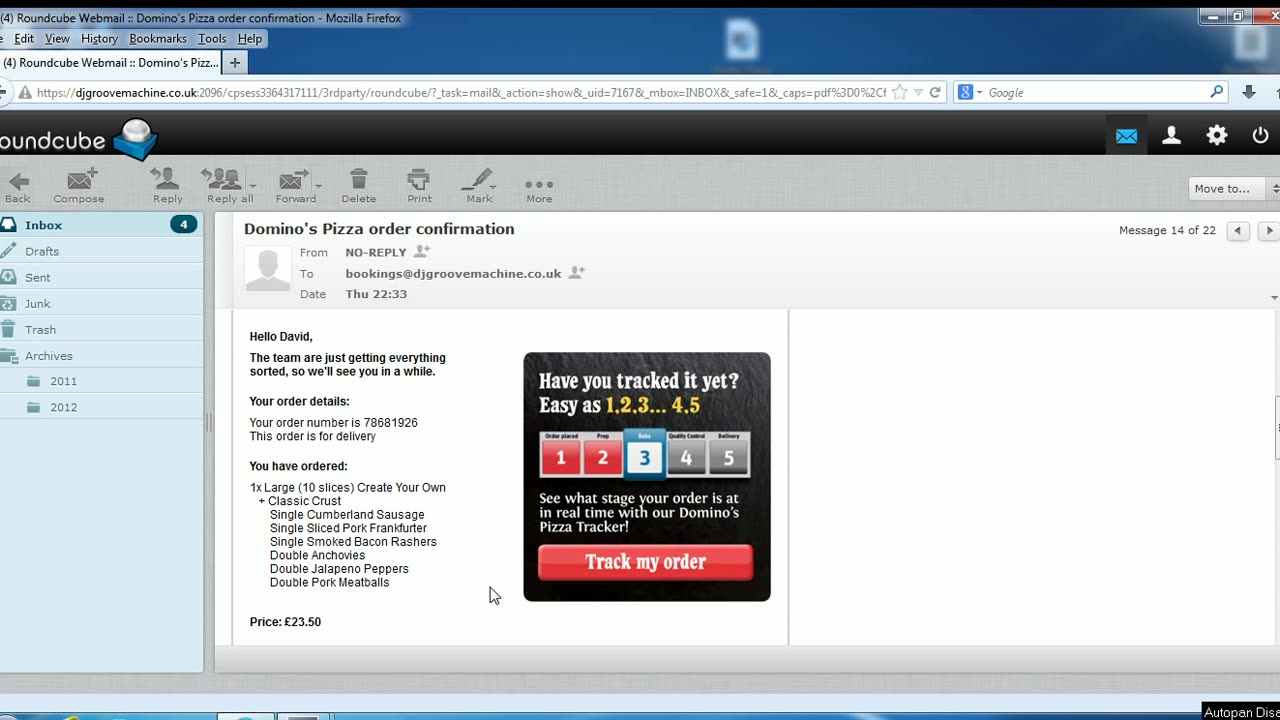Open the Archives folder

click(101, 355)
